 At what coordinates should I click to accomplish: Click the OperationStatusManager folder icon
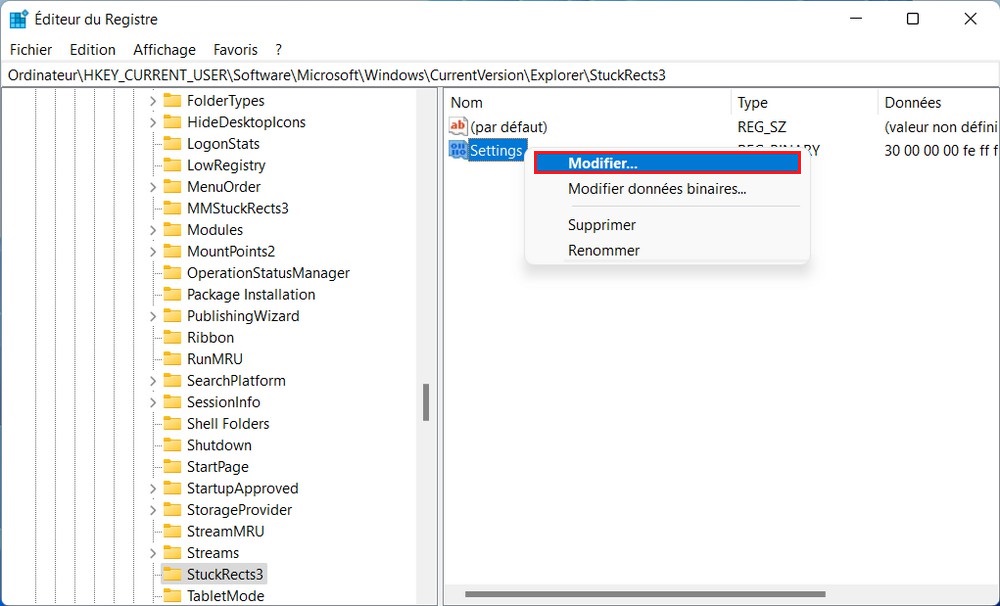[x=172, y=272]
